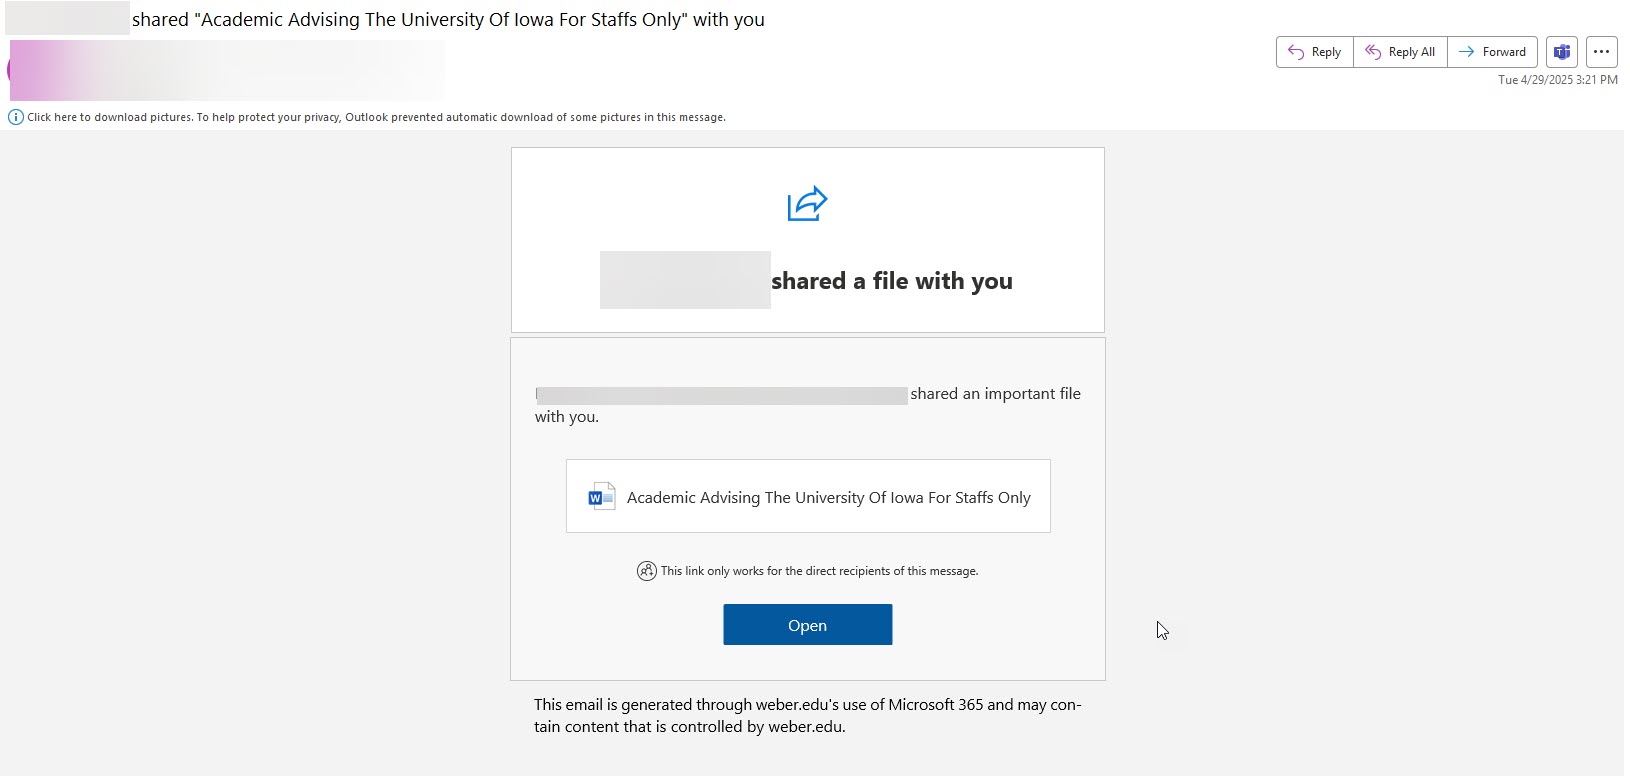Viewport: 1630px width, 776px height.
Task: Click the weber.edu Microsoft 365 footer text
Action: pyautogui.click(x=807, y=715)
